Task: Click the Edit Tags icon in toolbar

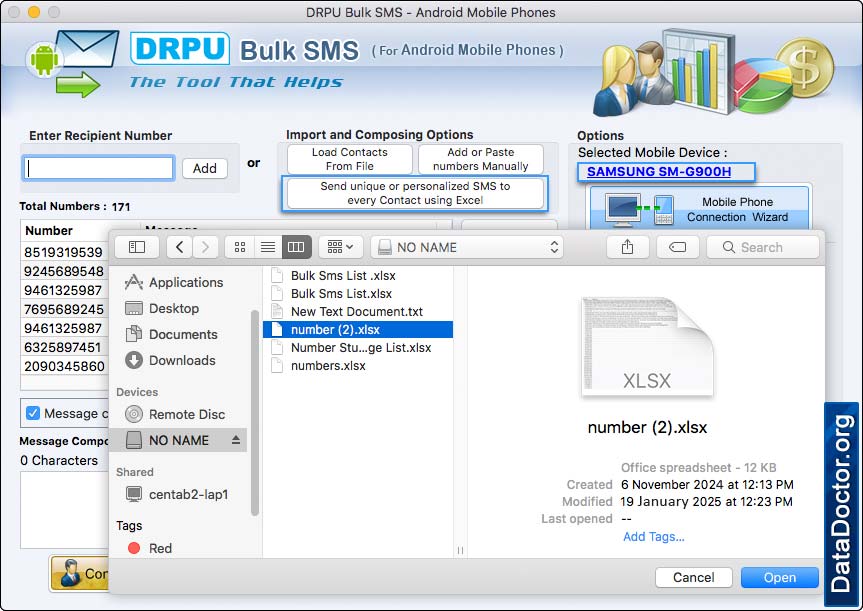Action: 678,247
